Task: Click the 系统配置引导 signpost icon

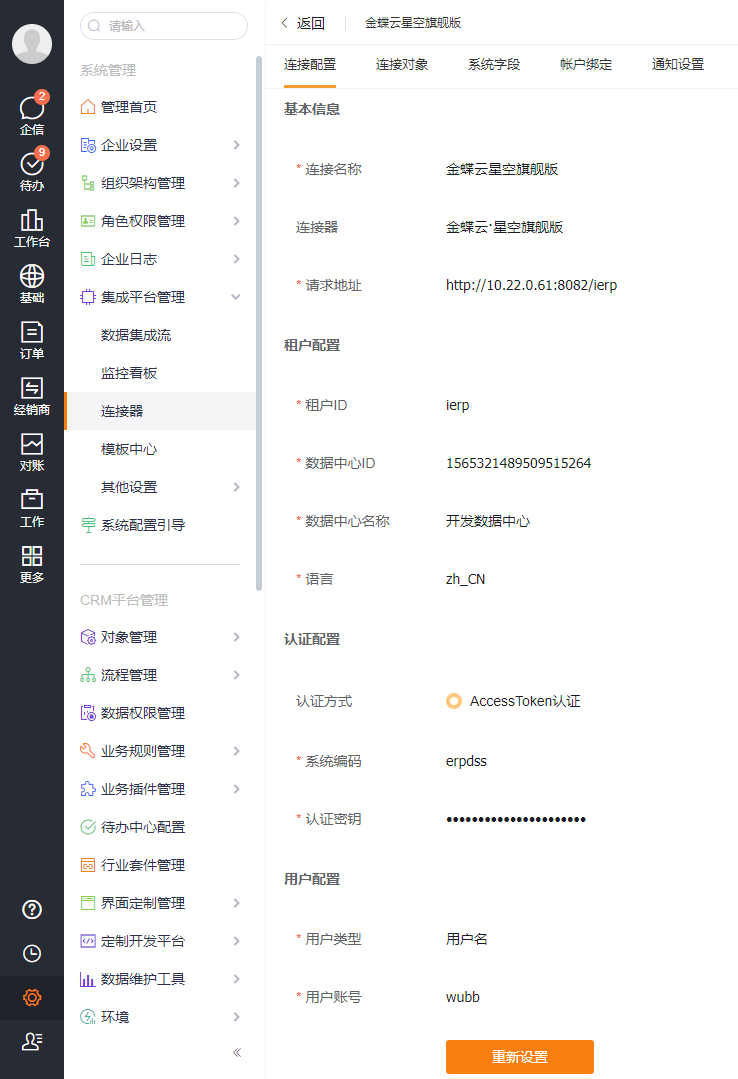Action: pos(87,525)
